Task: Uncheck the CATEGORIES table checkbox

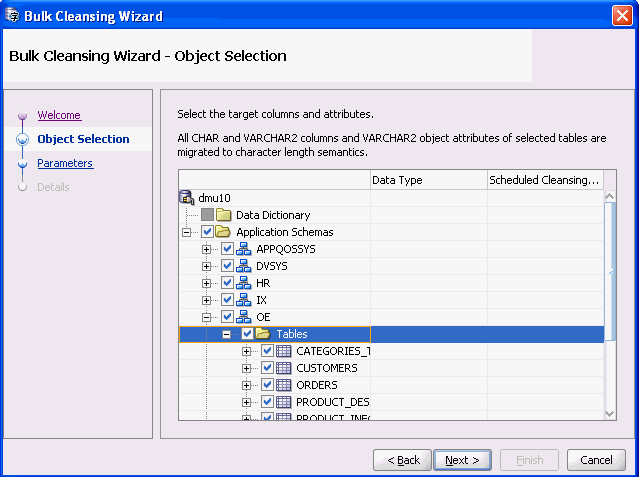Action: point(267,351)
